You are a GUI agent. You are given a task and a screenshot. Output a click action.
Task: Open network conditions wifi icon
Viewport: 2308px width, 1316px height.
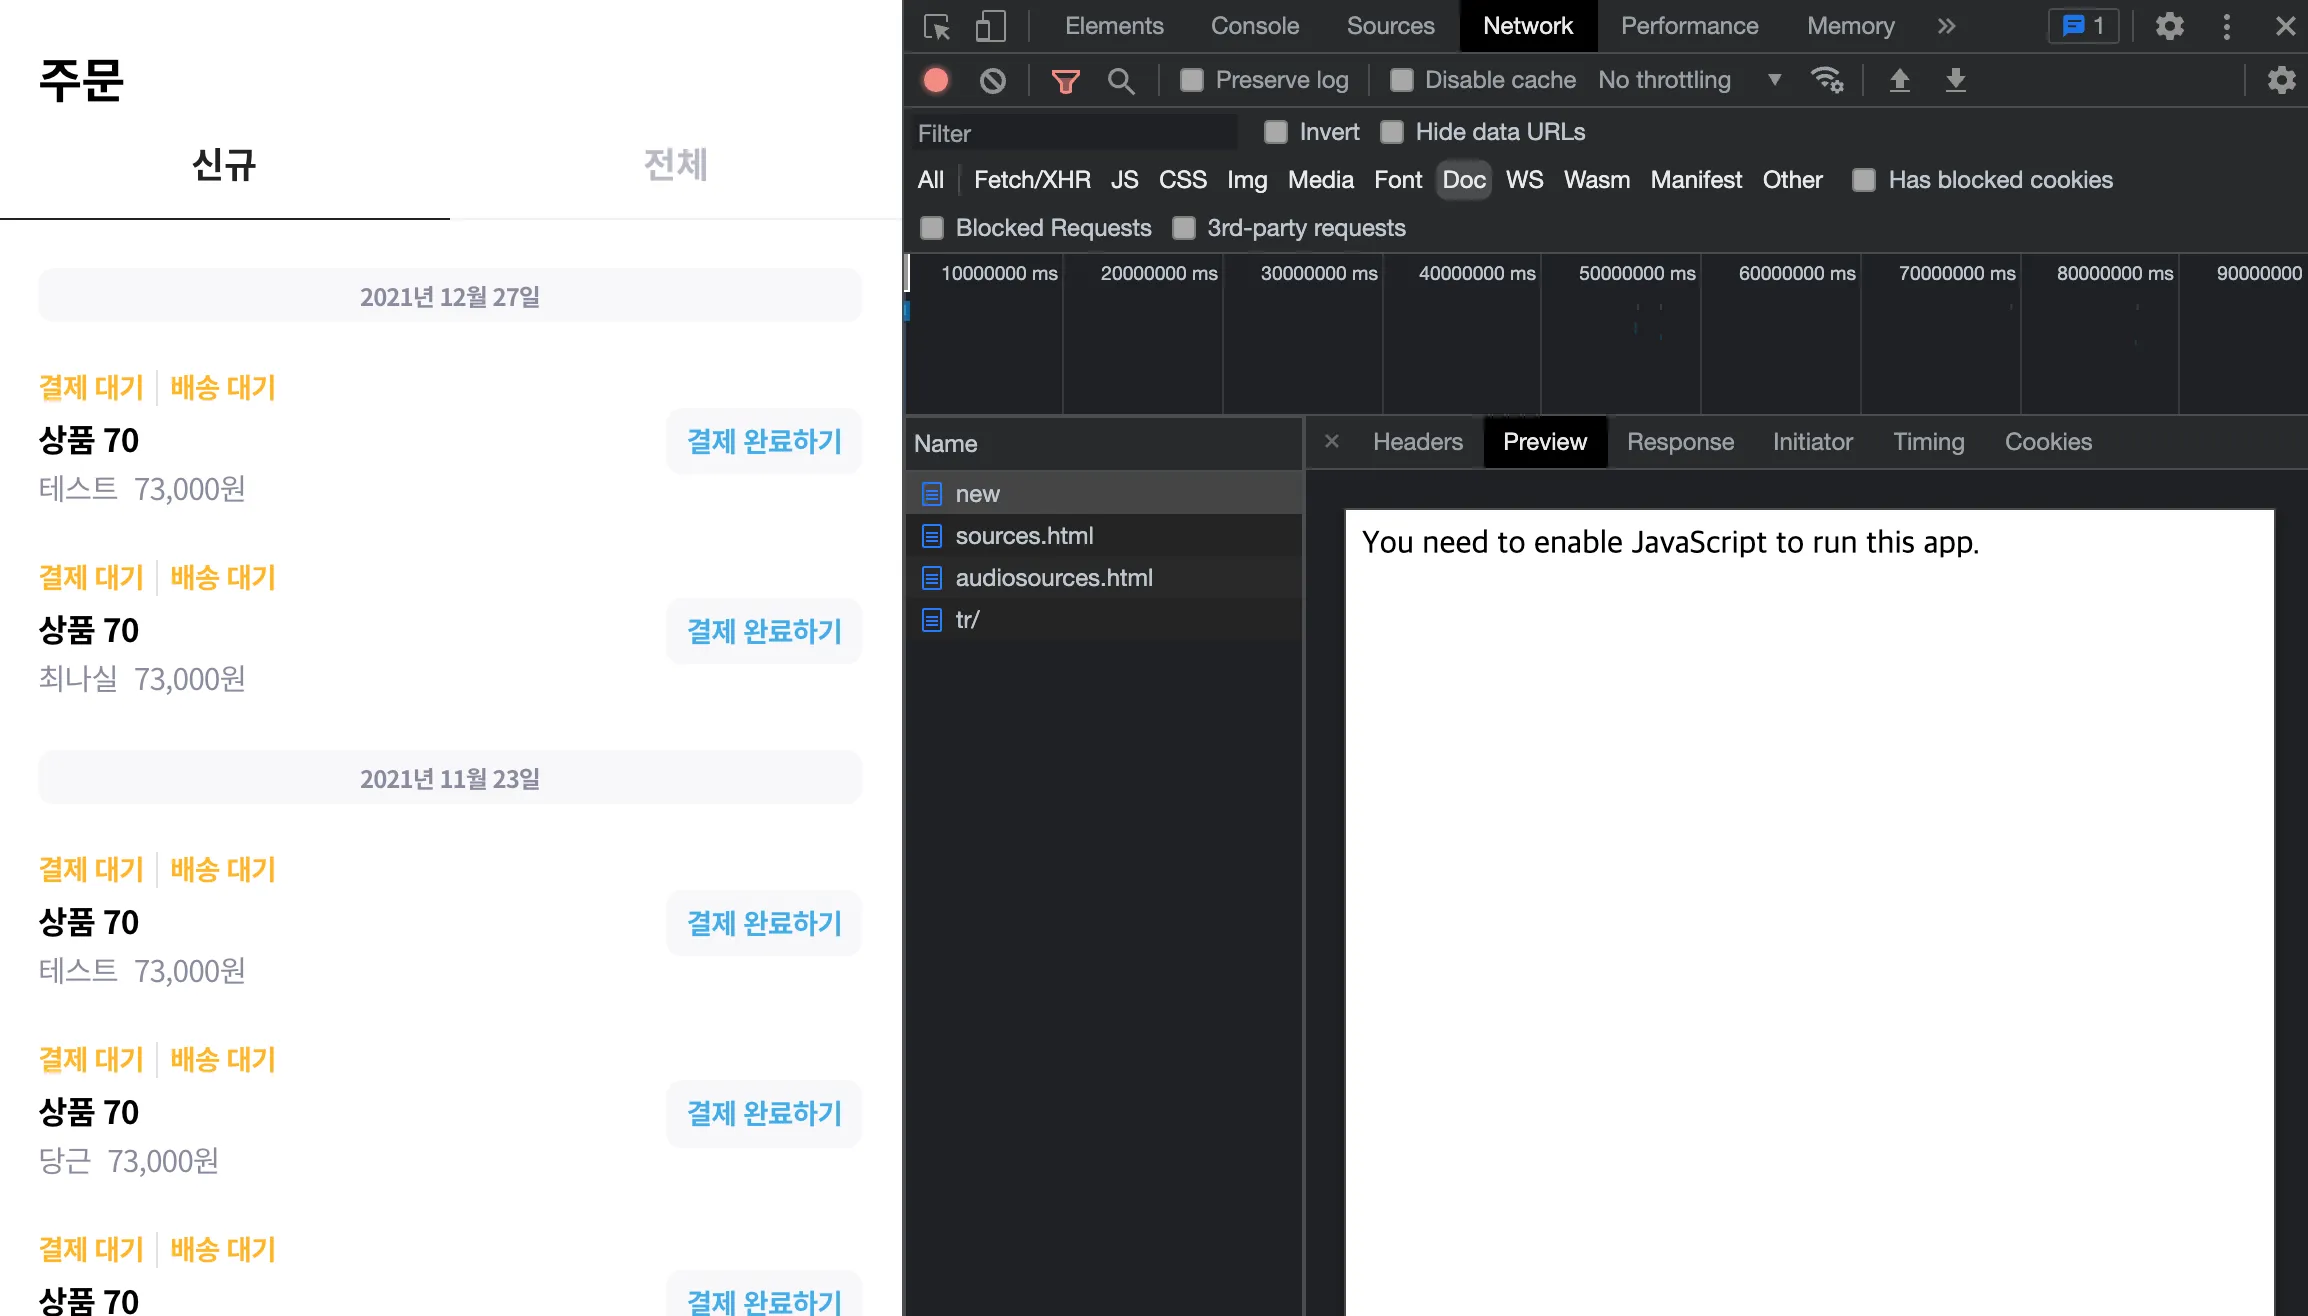(1827, 80)
